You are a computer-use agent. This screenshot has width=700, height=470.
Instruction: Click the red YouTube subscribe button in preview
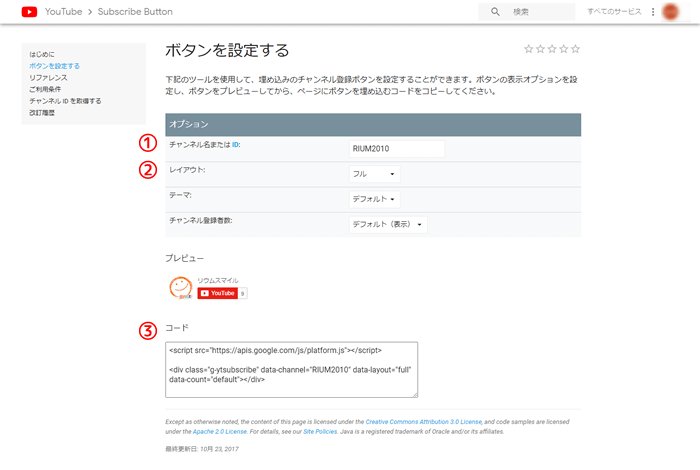click(x=217, y=293)
